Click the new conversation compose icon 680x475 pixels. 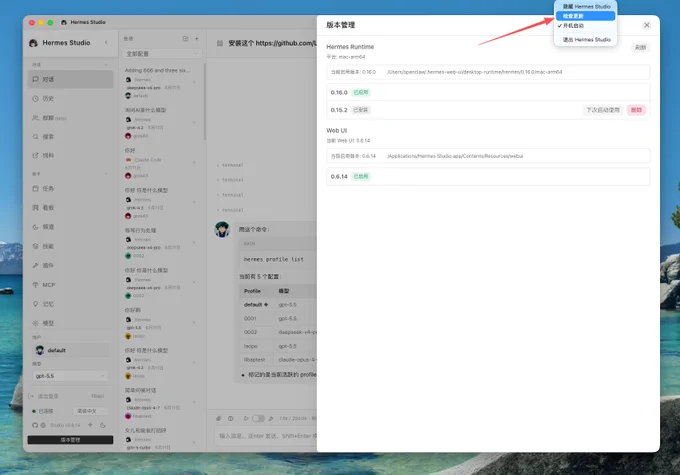pos(186,39)
